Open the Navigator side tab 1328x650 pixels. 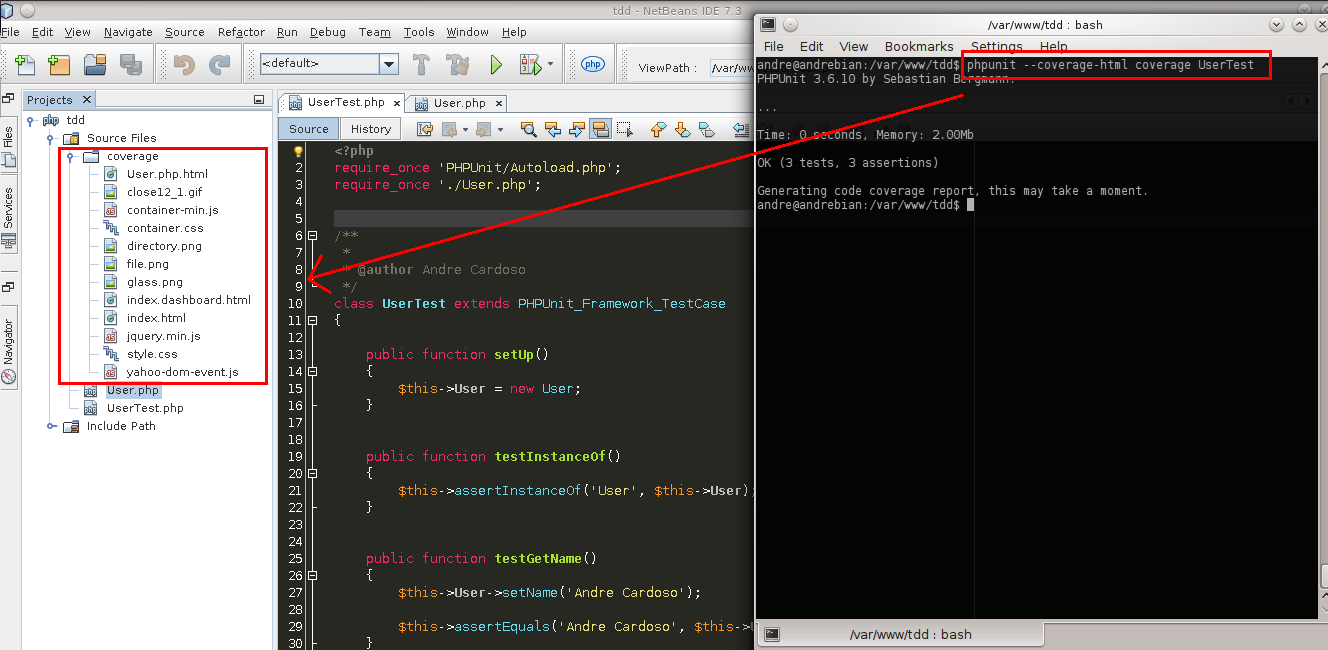point(8,350)
